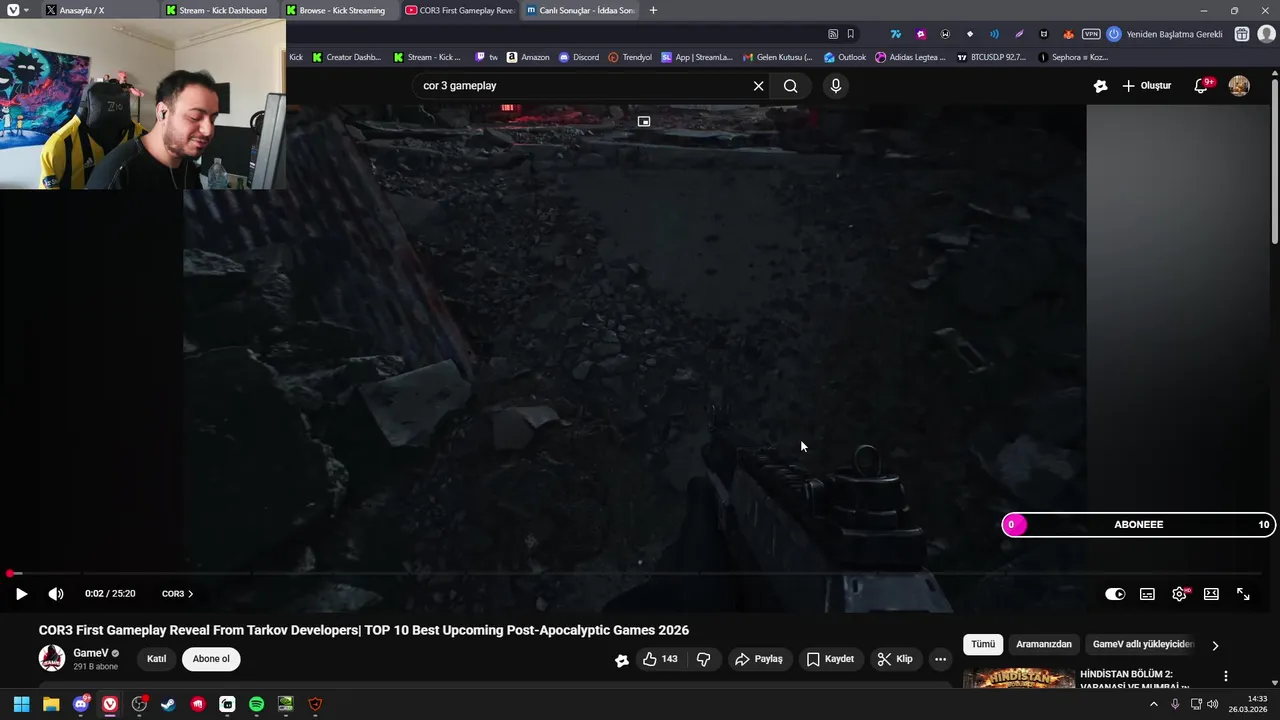The image size is (1280, 720).
Task: Select 'GameV adlı yükleyiciden' chip
Action: pos(1143,645)
